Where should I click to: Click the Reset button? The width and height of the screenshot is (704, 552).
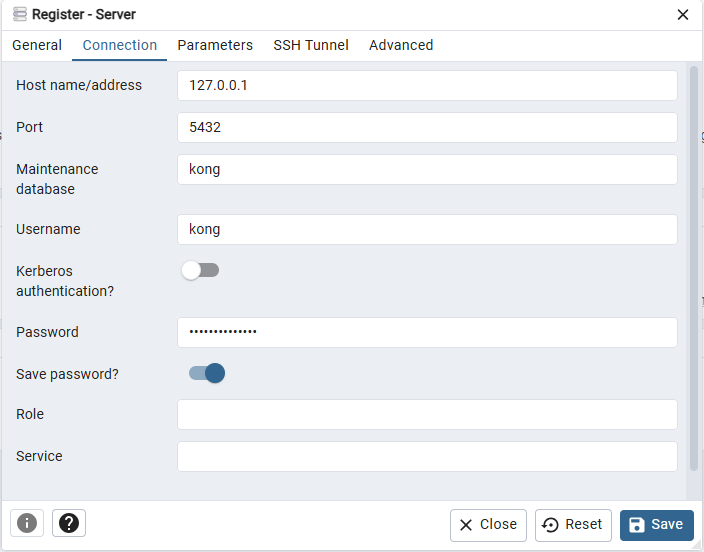click(x=573, y=525)
